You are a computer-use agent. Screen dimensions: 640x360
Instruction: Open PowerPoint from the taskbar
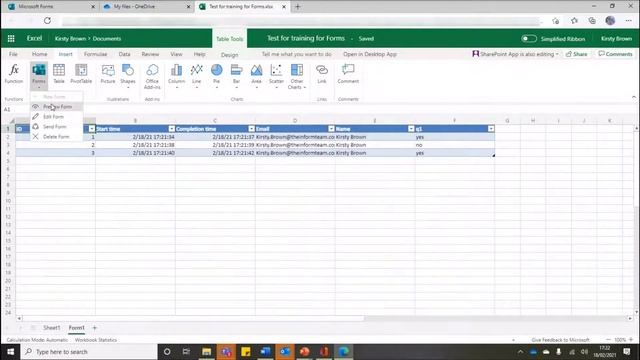pyautogui.click(x=304, y=351)
